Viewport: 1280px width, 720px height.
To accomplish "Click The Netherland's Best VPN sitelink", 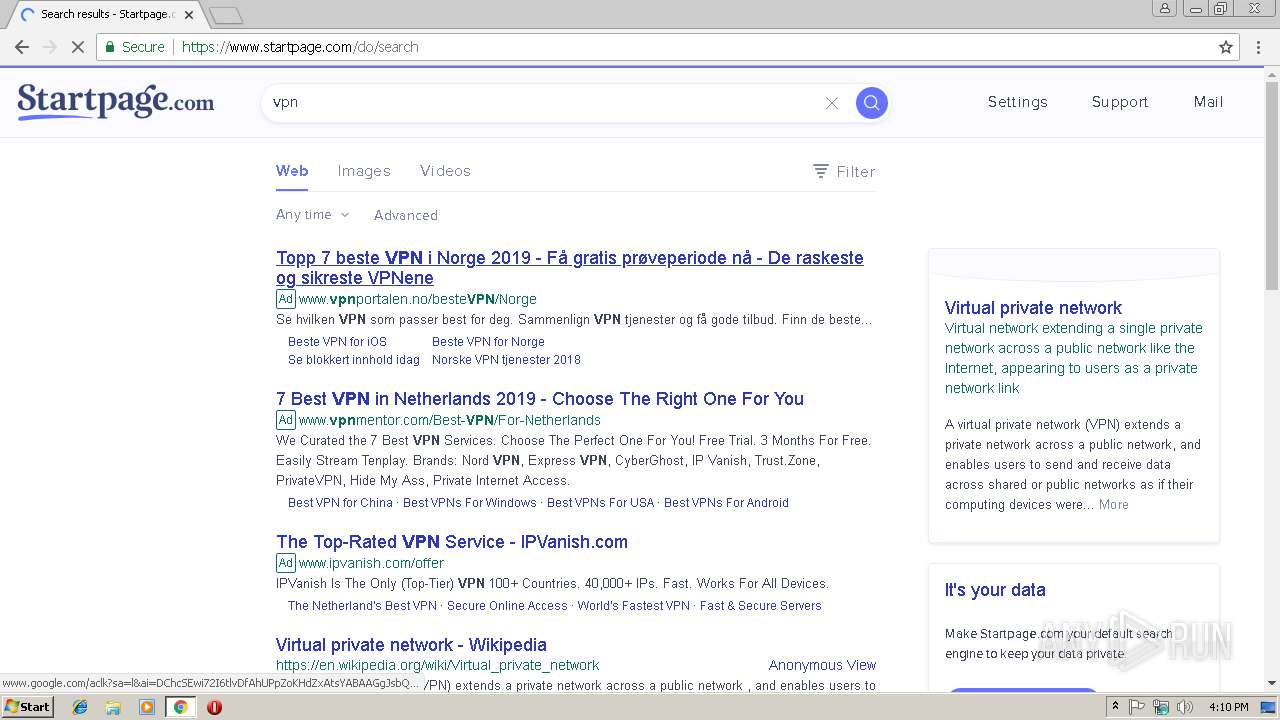I will tap(362, 606).
